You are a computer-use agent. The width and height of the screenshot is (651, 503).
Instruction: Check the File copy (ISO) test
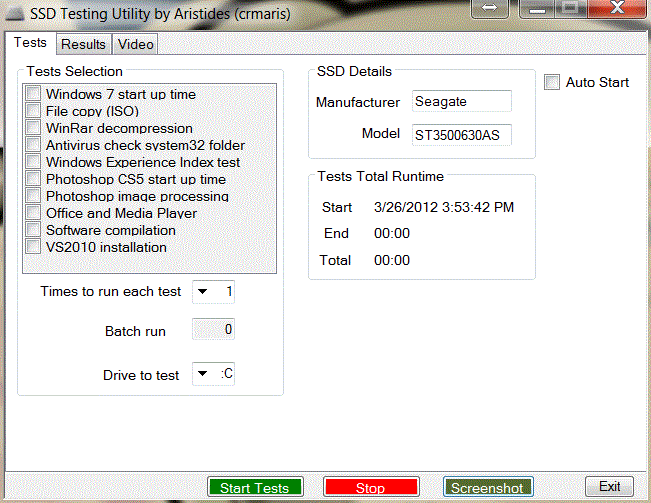click(33, 111)
